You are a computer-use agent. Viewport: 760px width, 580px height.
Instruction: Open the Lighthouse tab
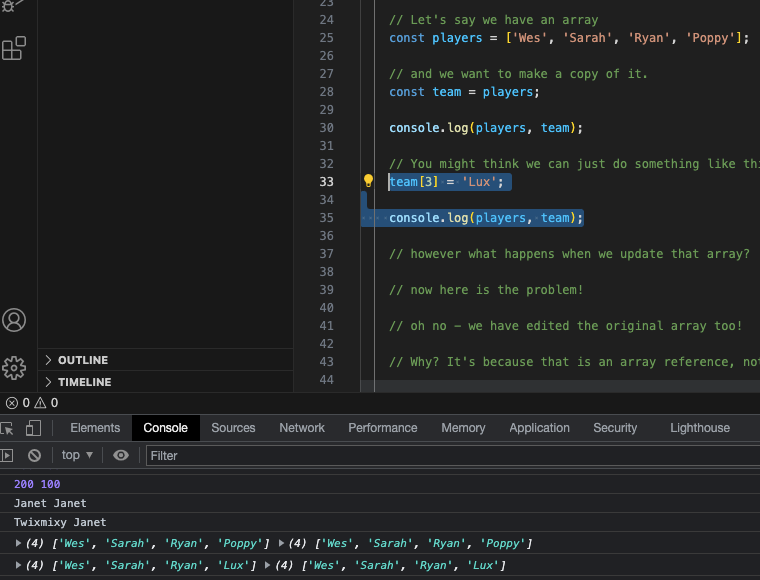click(699, 428)
